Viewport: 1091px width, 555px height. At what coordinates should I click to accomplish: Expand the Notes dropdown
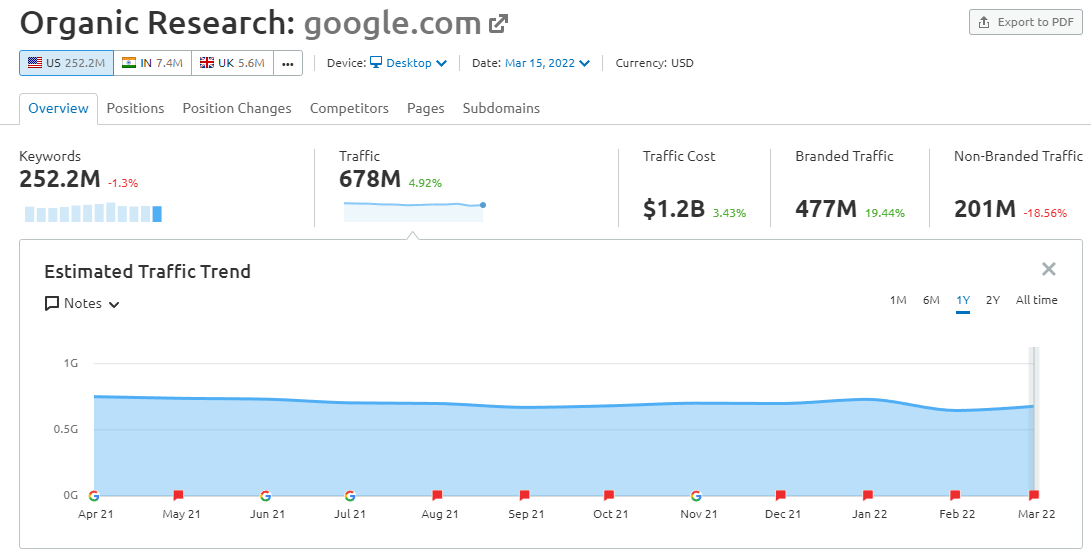[x=82, y=304]
